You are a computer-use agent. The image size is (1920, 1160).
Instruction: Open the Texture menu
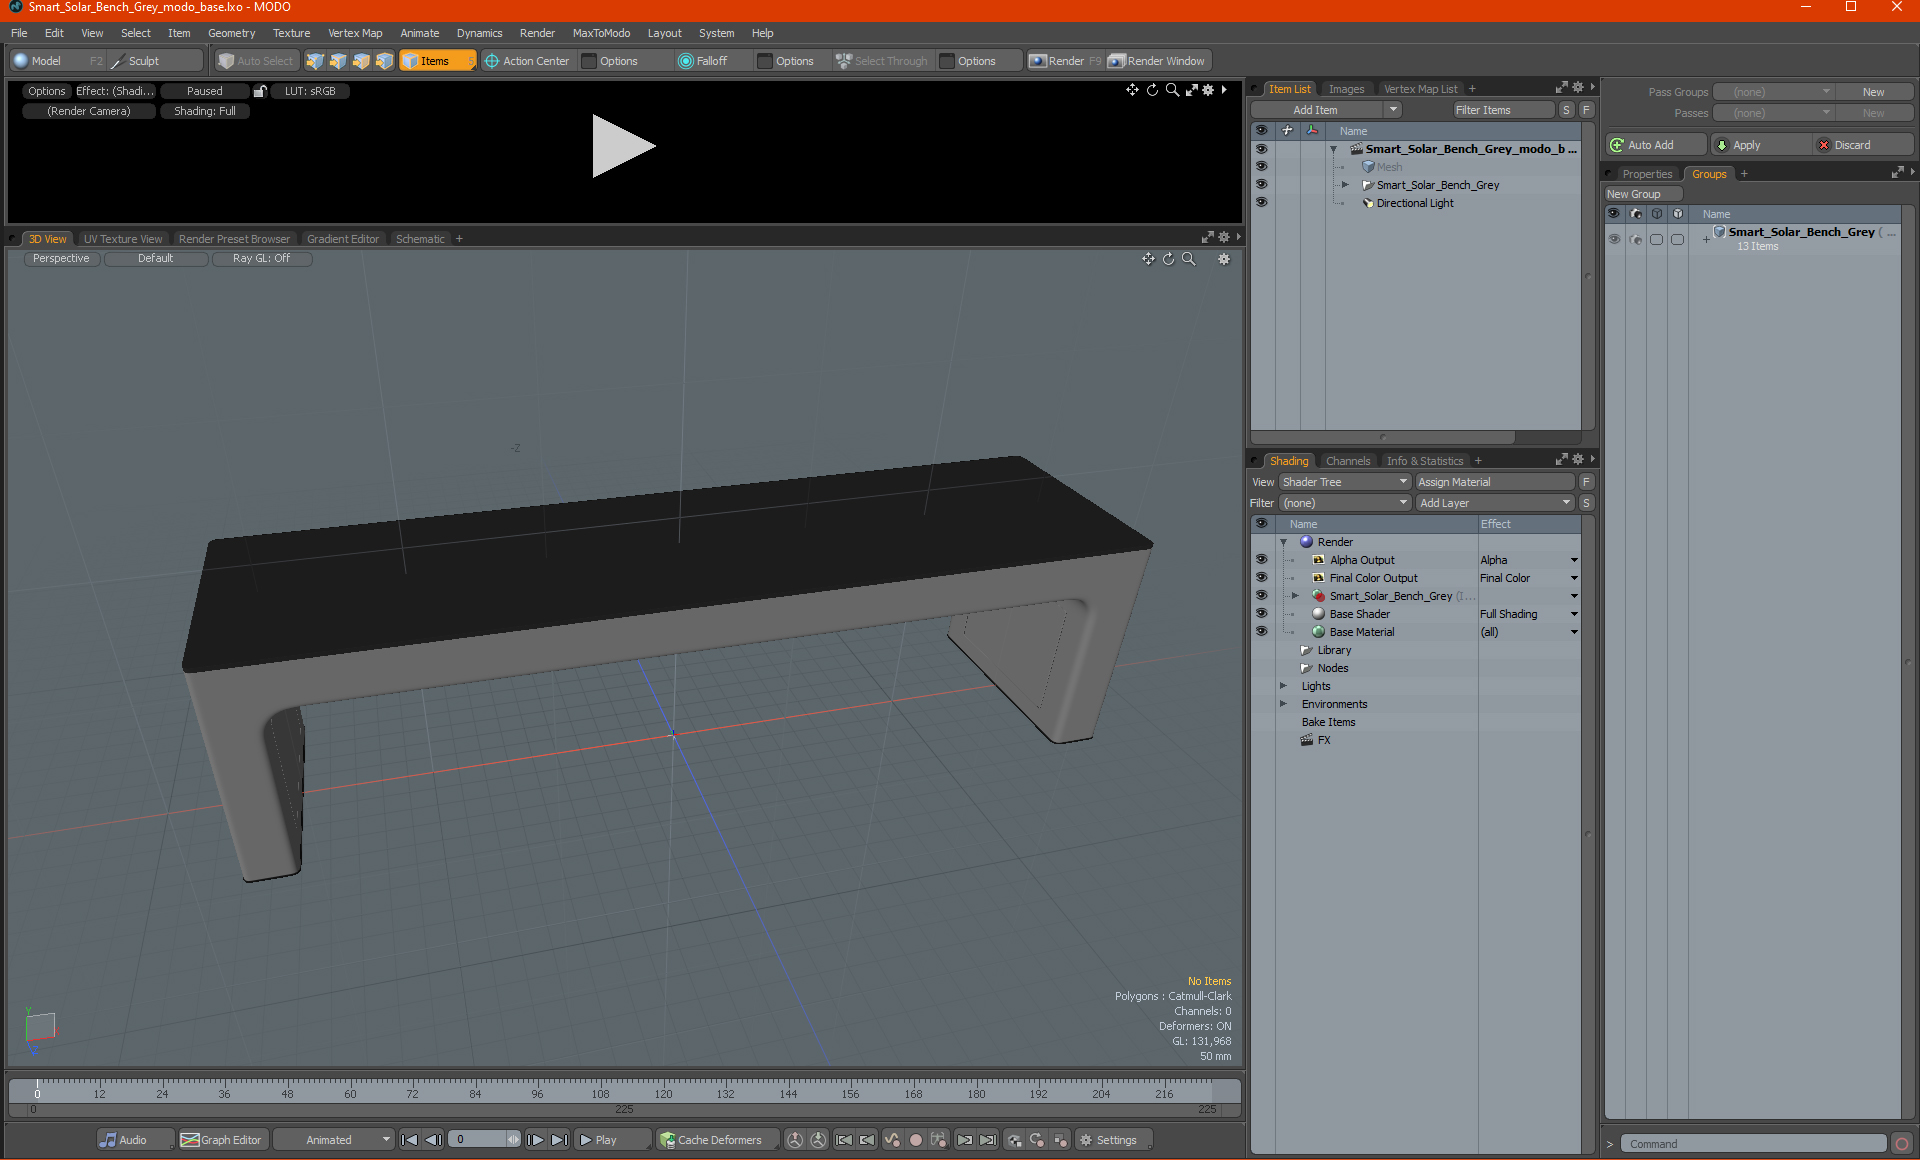tap(291, 33)
